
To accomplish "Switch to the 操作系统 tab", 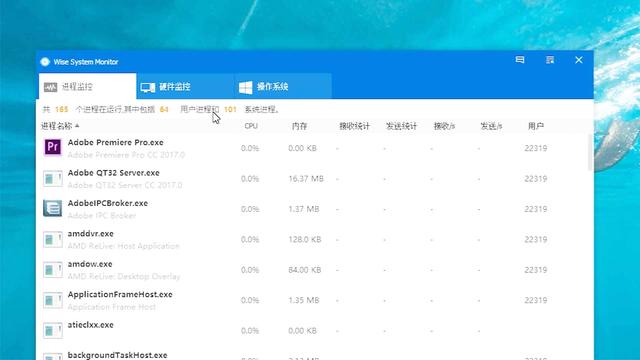I will pos(283,87).
